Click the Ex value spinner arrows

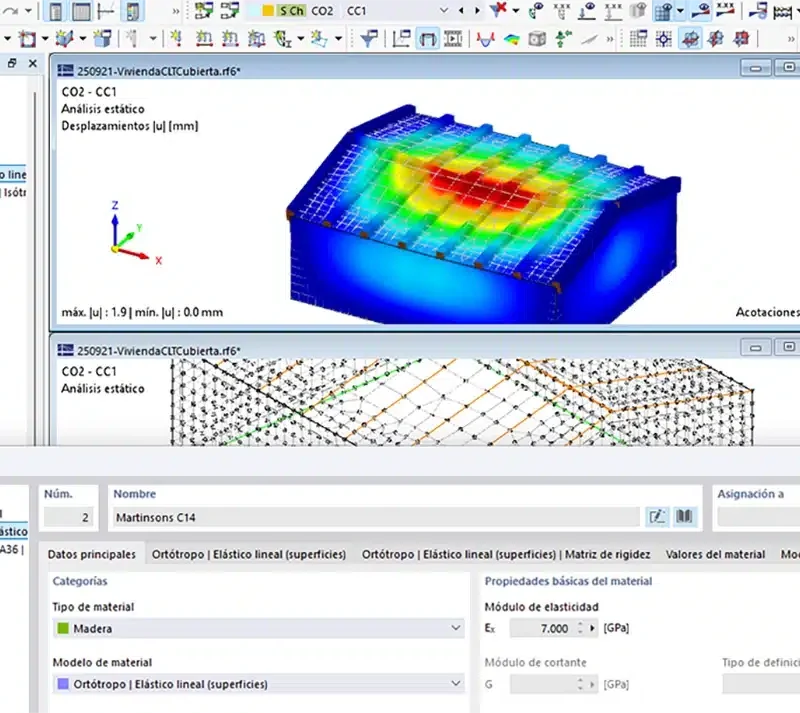point(580,628)
